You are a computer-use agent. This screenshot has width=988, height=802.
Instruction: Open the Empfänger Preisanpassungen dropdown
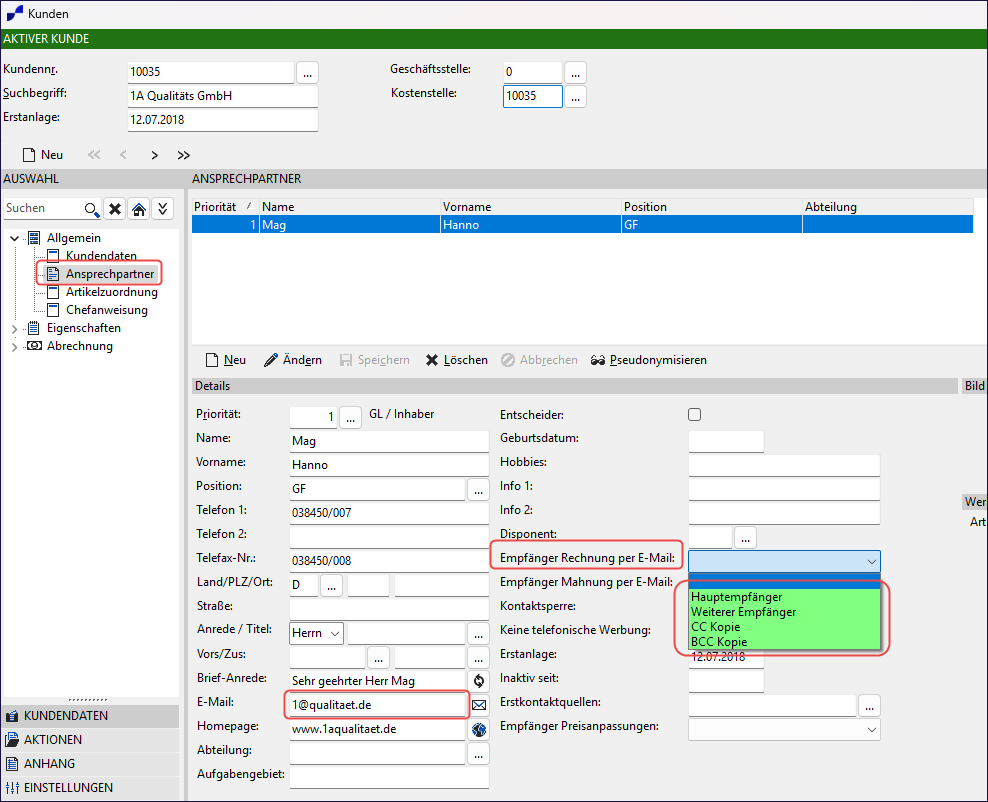click(784, 730)
